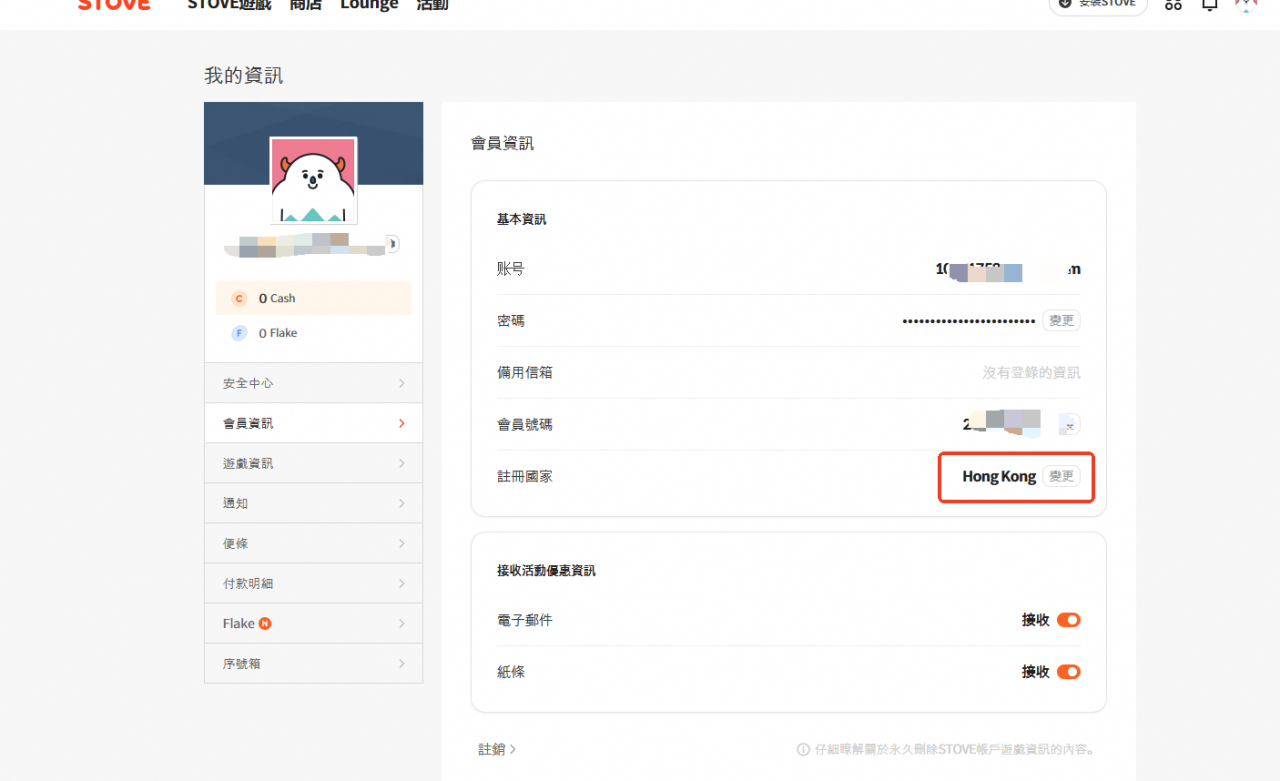Switch to the Lounge menu
The image size is (1280, 781).
click(x=368, y=5)
